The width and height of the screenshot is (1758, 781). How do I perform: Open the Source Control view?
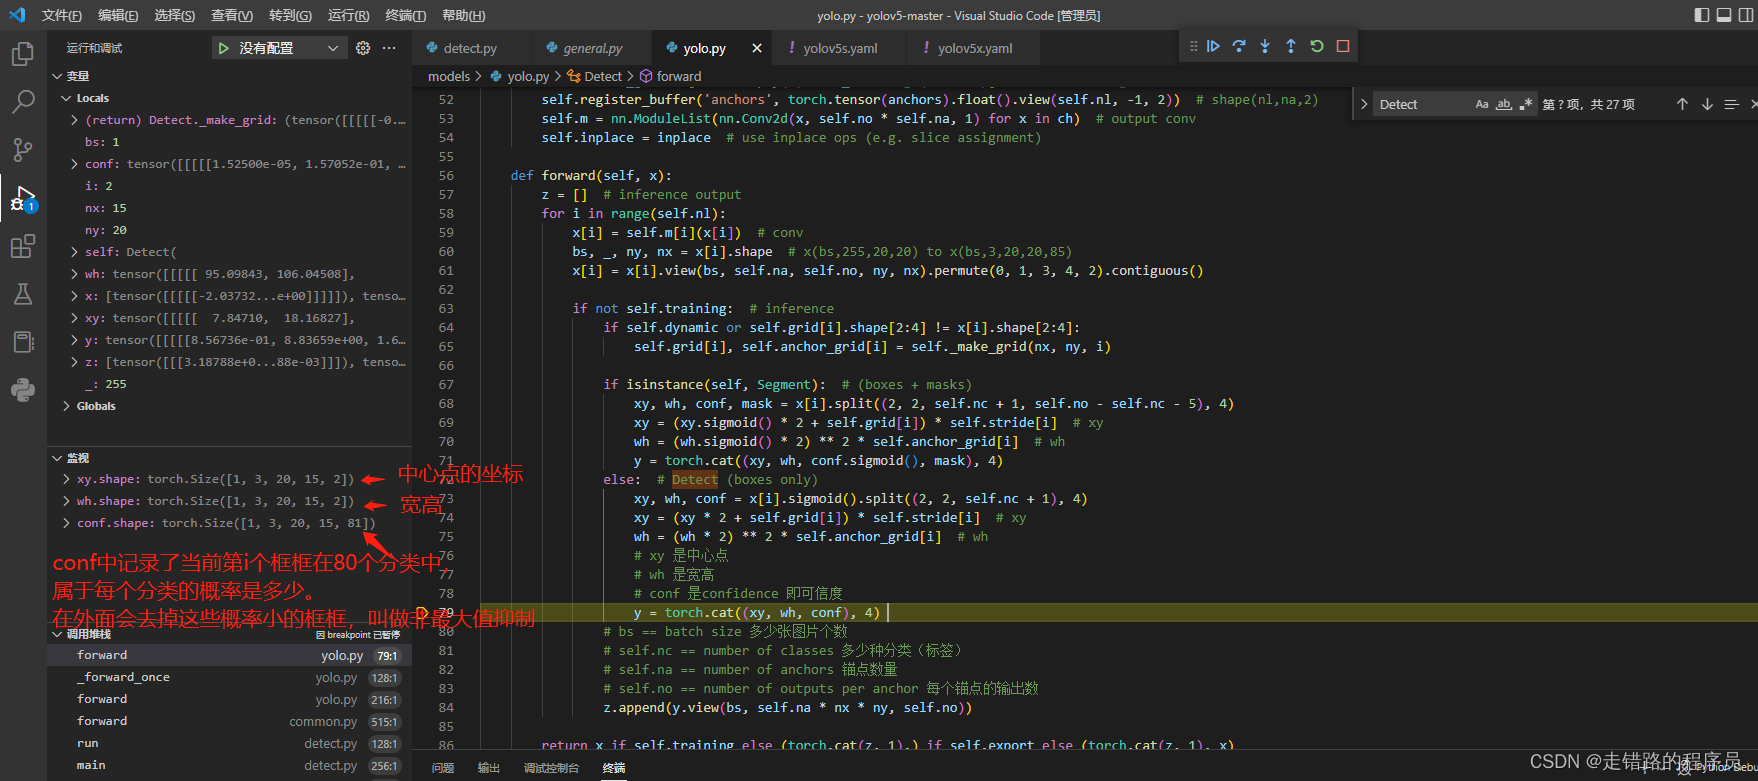point(22,150)
